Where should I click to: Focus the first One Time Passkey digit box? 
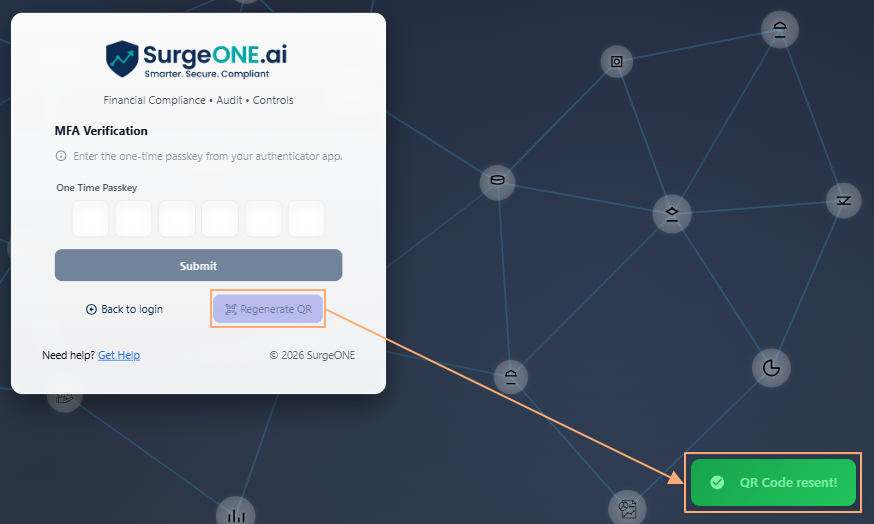tap(90, 219)
